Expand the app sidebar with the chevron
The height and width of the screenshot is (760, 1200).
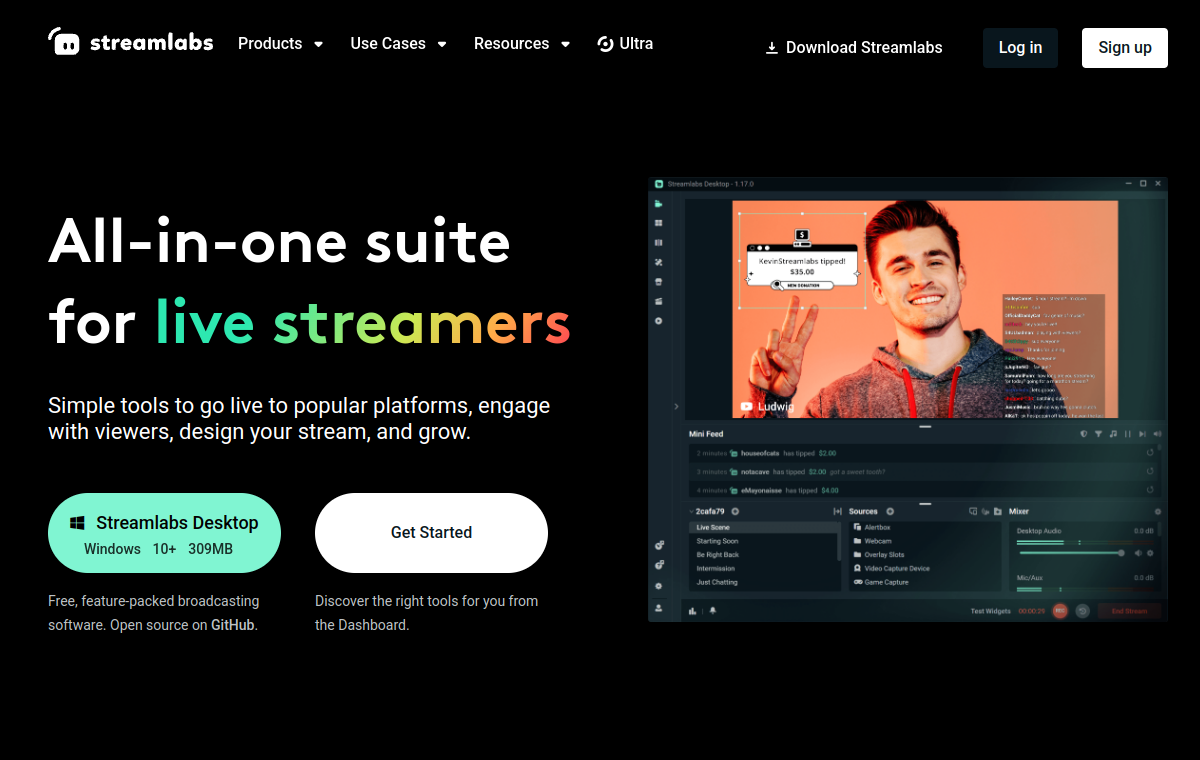coord(676,406)
